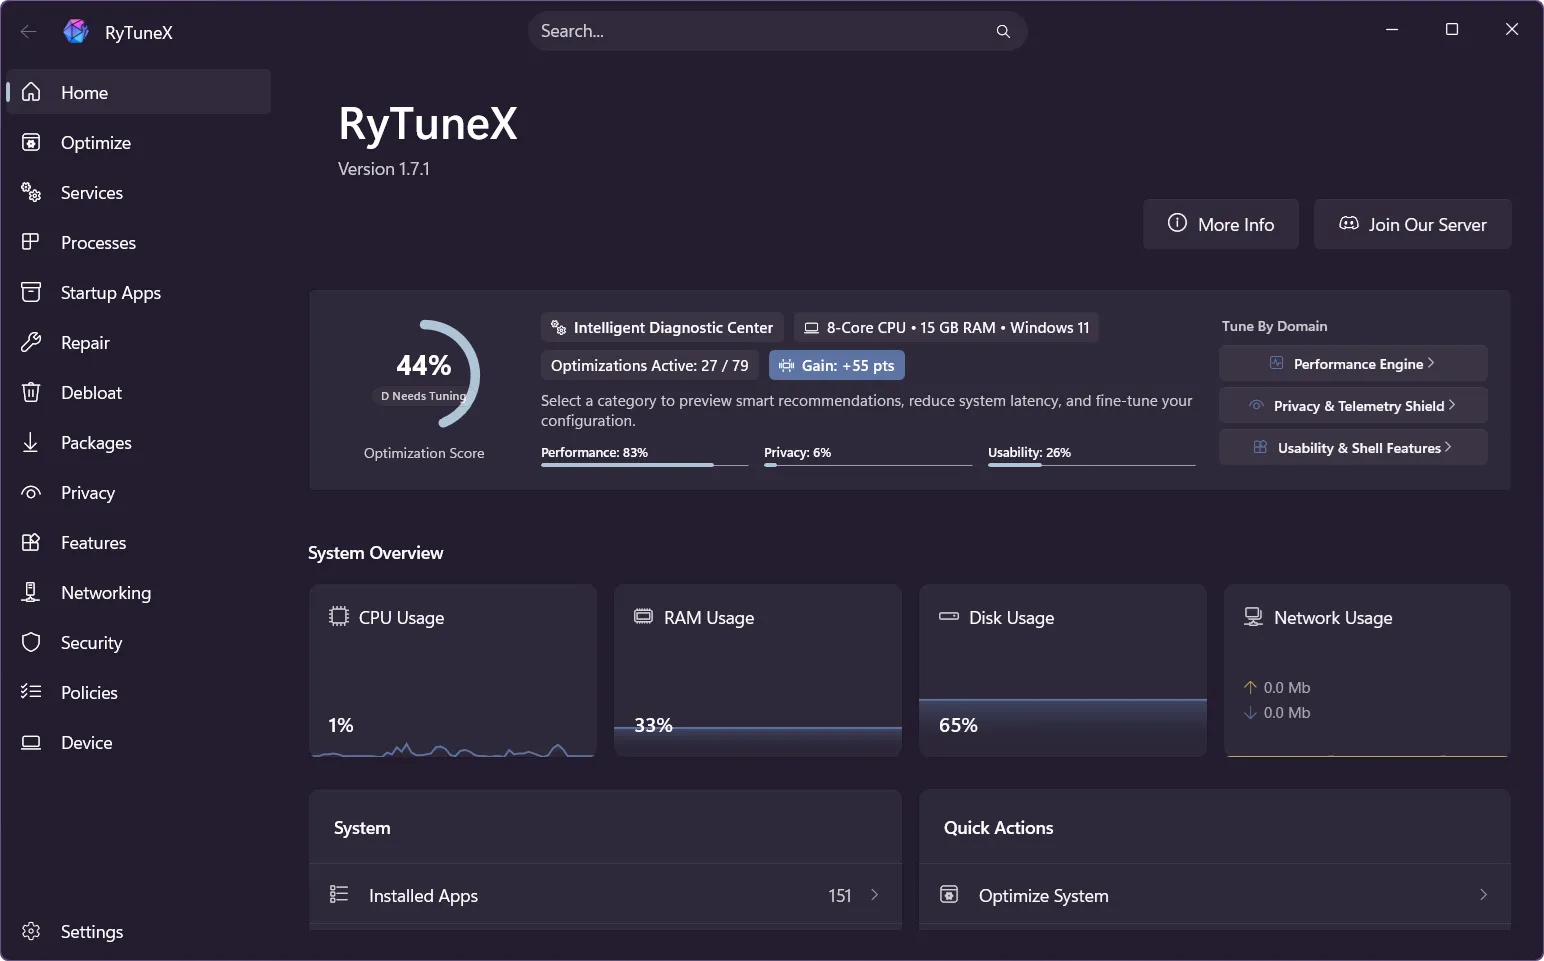Open Optimize System row chevron
The height and width of the screenshot is (961, 1544).
[x=1483, y=894]
